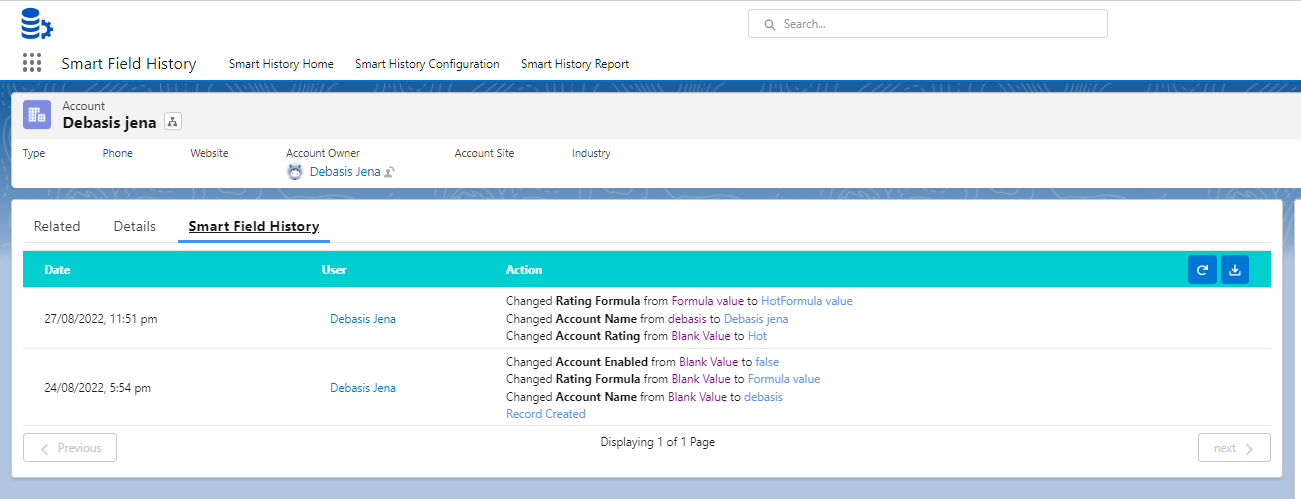Switch to the Details tab
The width and height of the screenshot is (1301, 499).
click(135, 226)
